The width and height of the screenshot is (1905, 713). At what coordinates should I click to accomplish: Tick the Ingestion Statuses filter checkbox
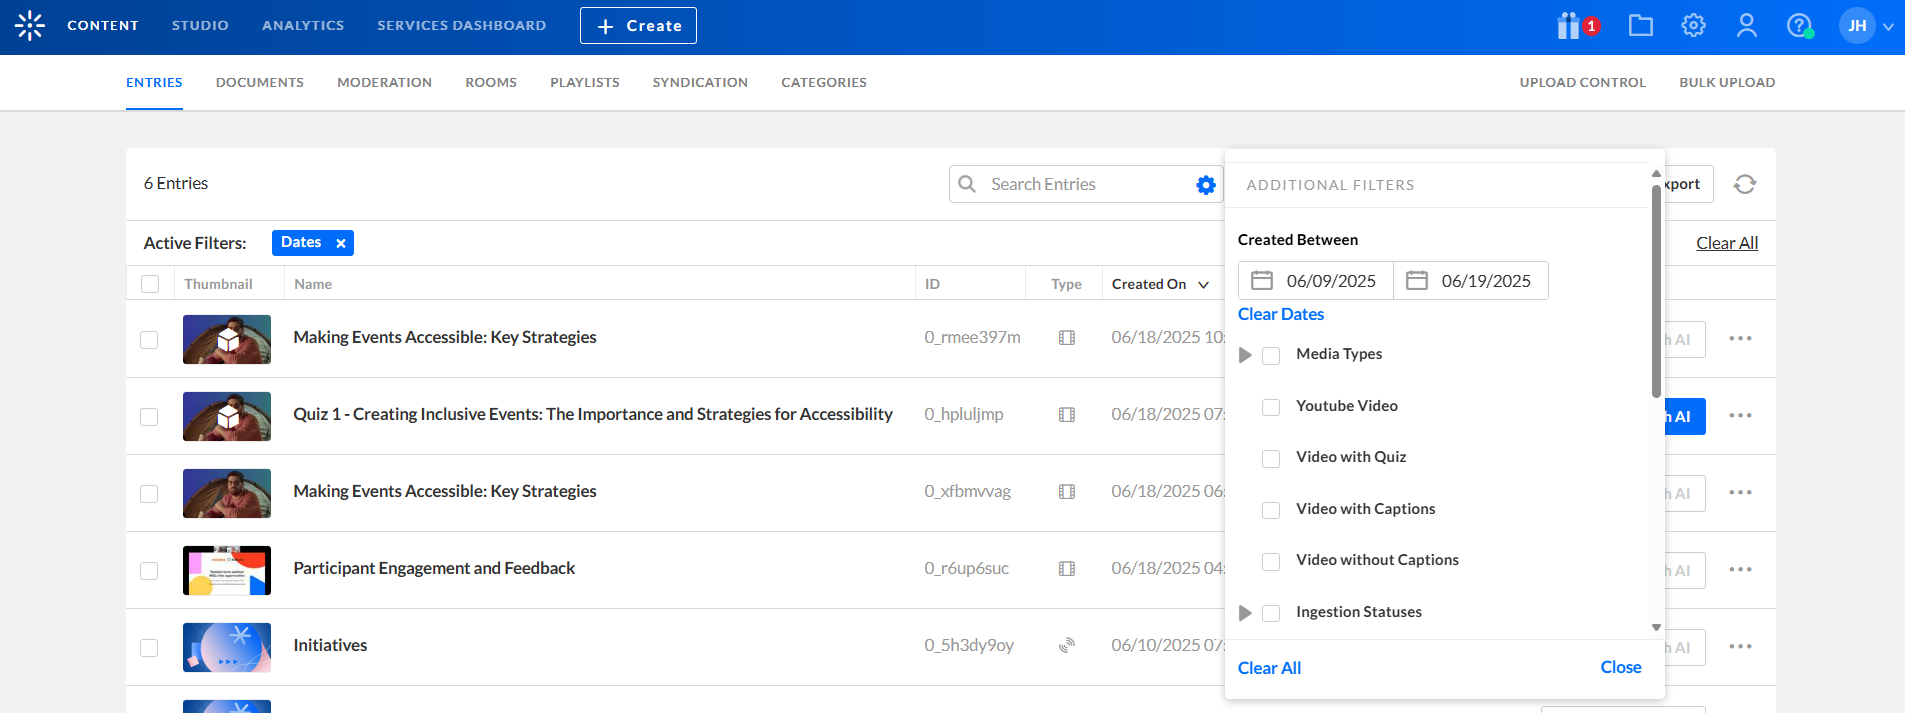1271,613
